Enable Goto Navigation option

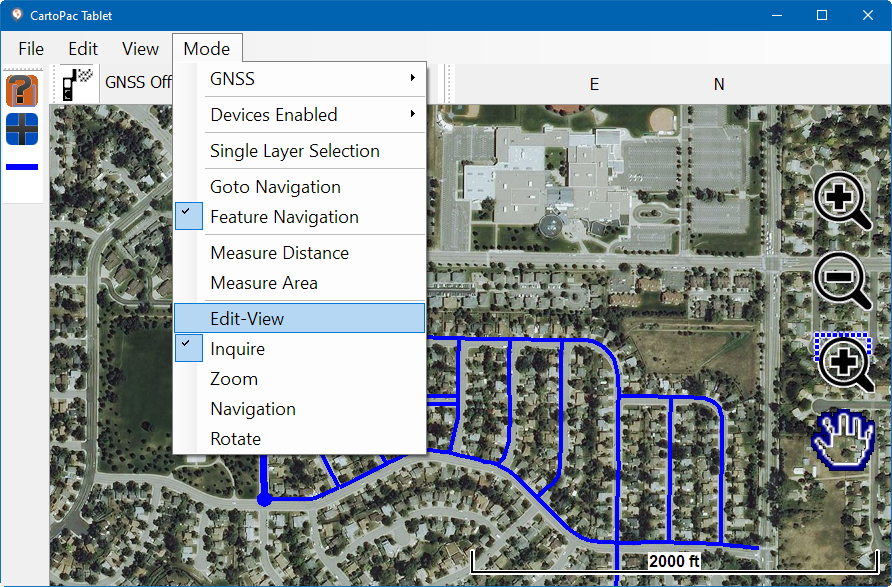[275, 187]
